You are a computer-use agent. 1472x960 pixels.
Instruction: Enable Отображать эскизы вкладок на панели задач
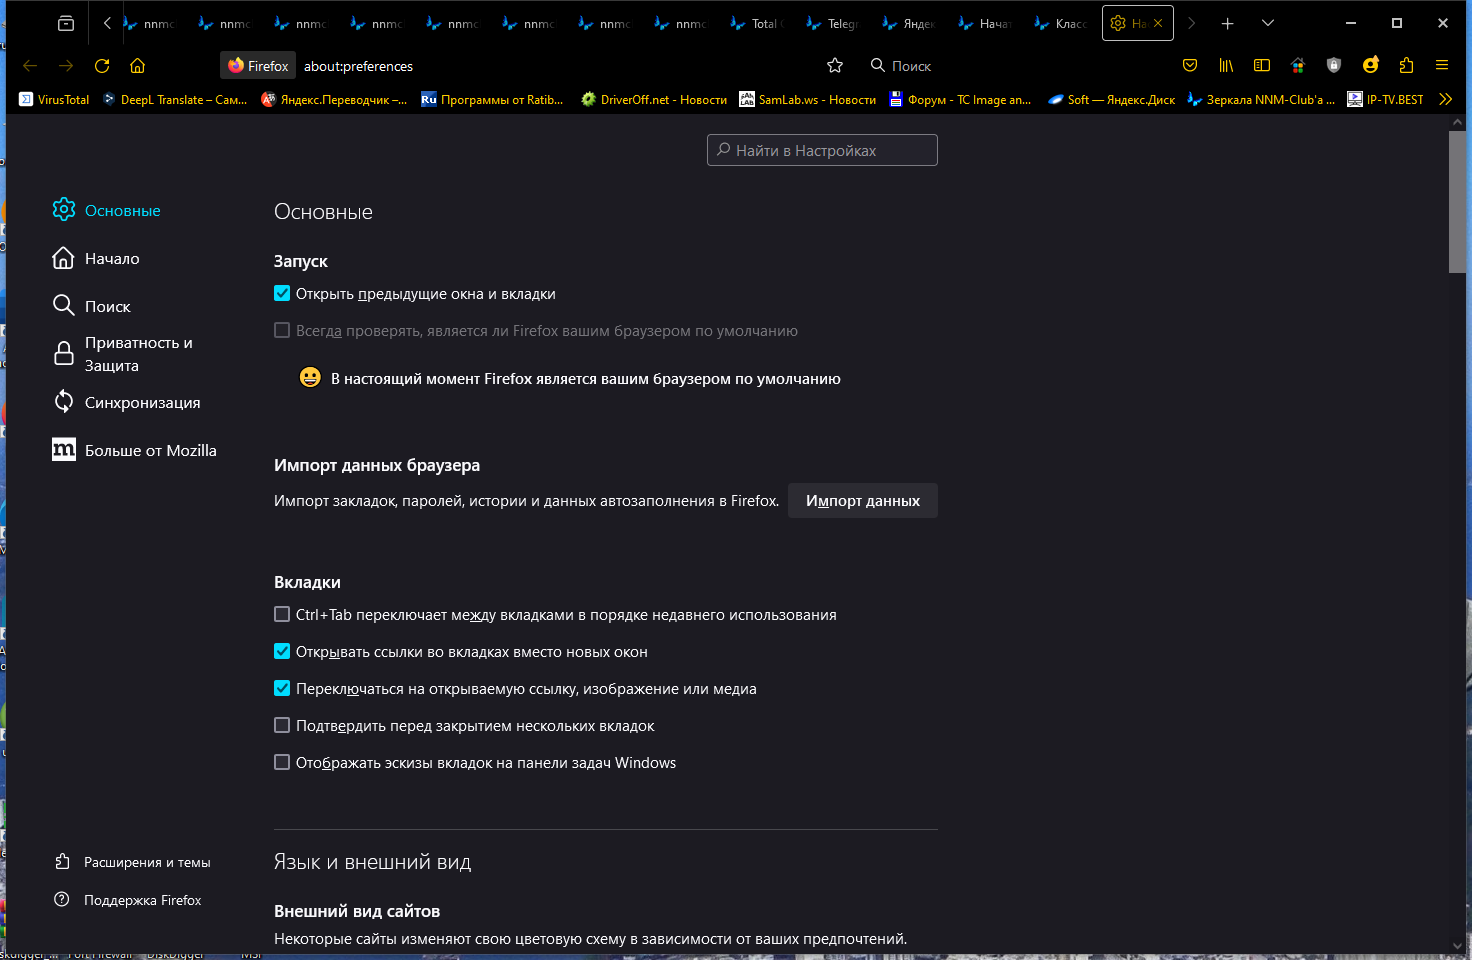(282, 763)
